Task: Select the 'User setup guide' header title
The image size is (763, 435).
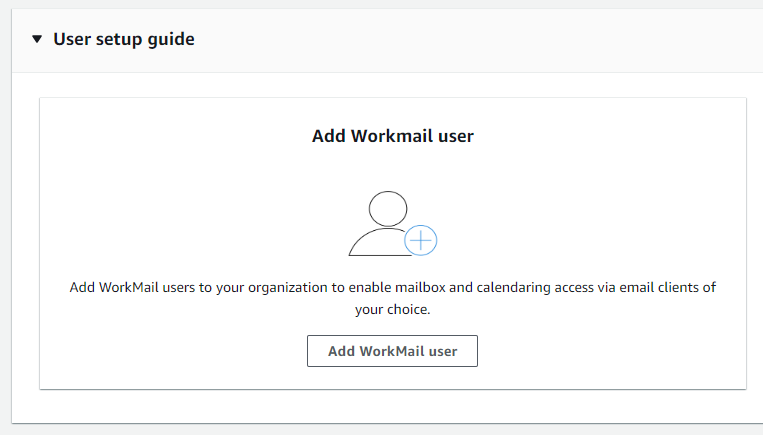Action: coord(123,40)
